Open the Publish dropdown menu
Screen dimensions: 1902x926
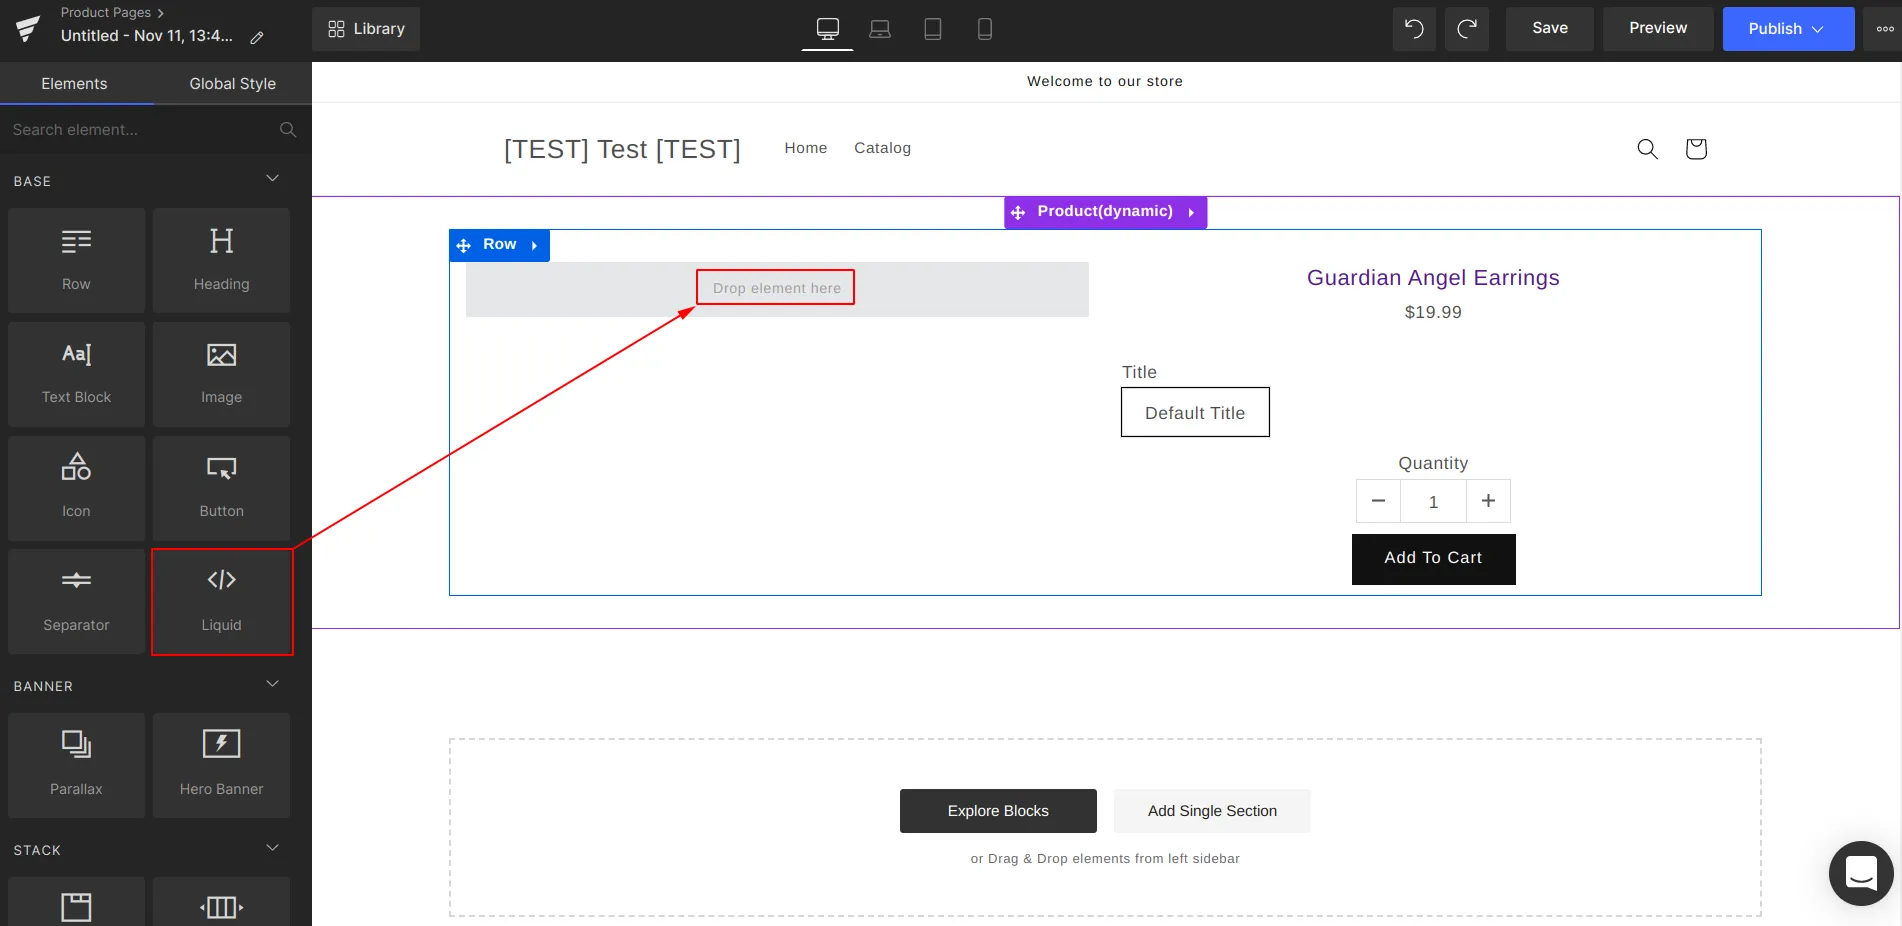1788,29
